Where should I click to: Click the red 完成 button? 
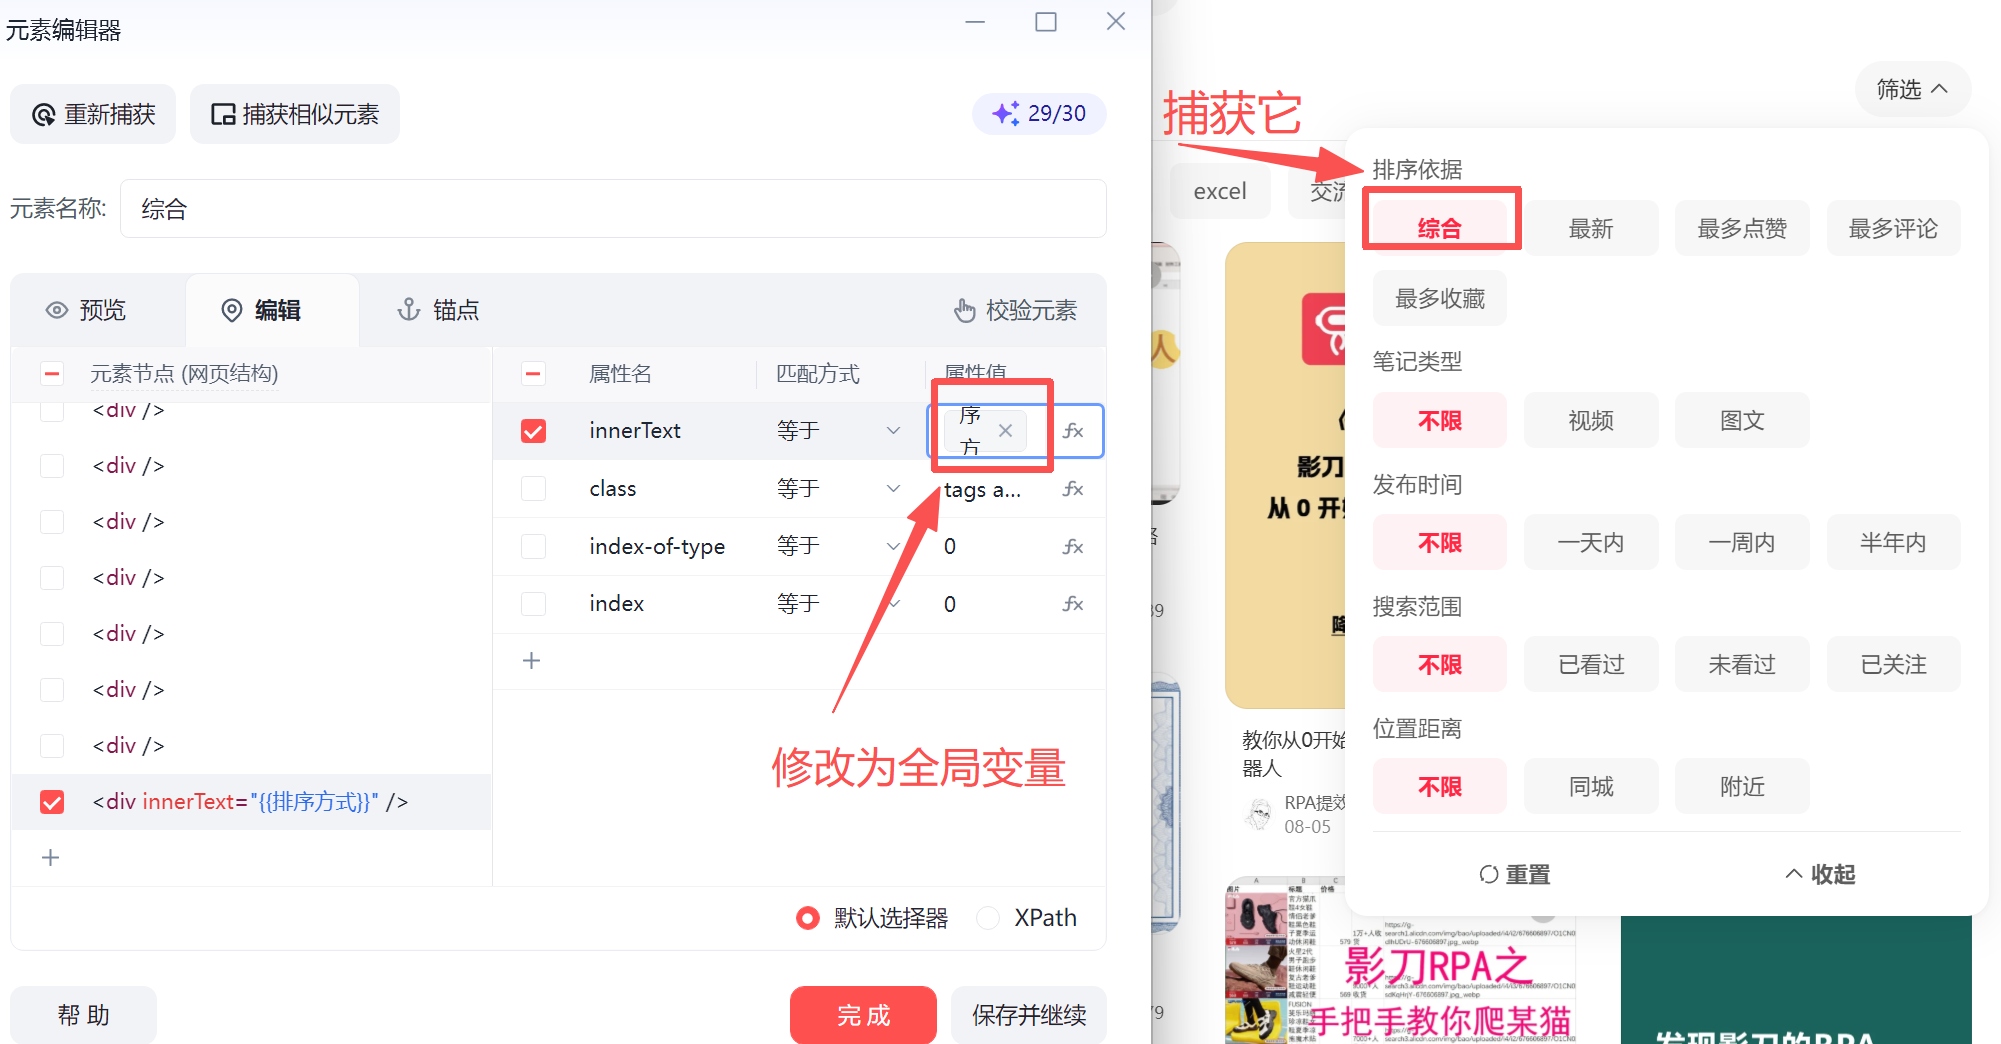[863, 1015]
